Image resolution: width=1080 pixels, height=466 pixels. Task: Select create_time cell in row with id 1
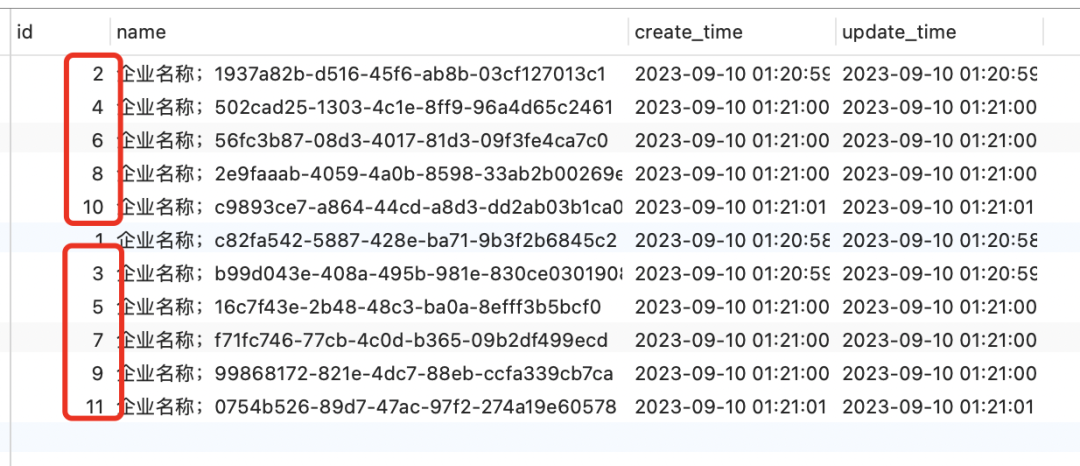tap(732, 240)
